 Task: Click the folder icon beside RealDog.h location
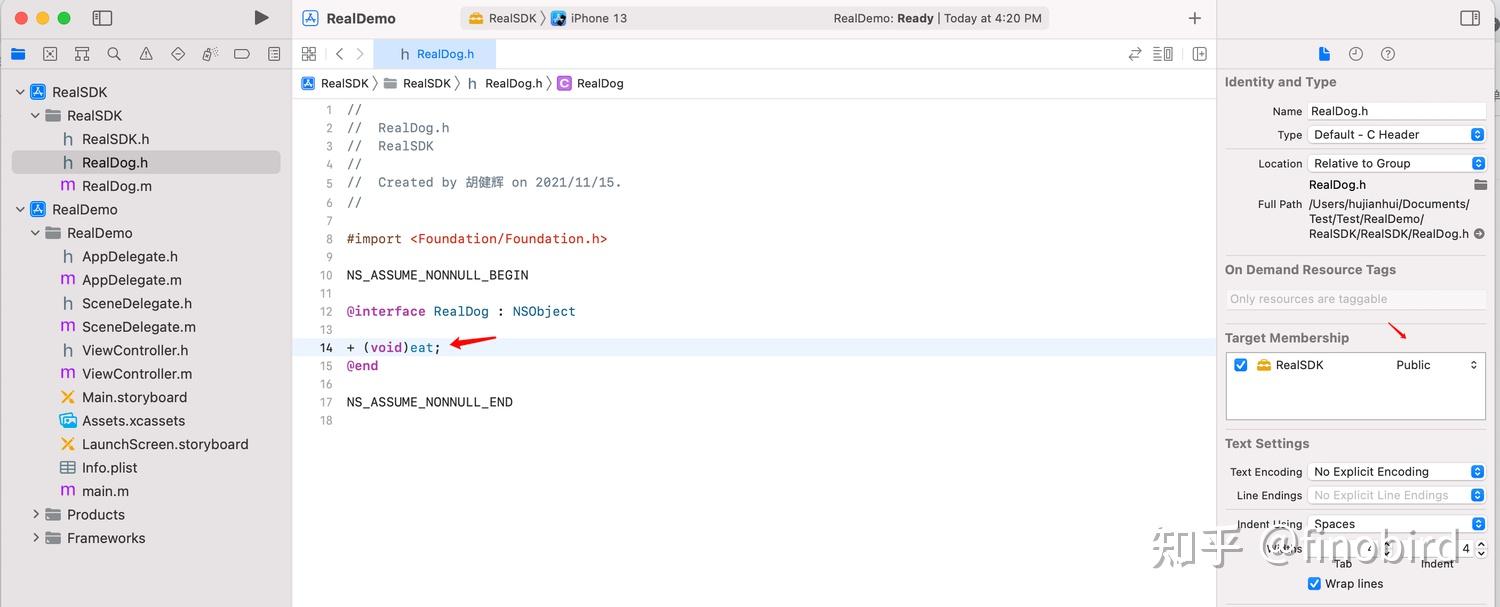(x=1480, y=185)
